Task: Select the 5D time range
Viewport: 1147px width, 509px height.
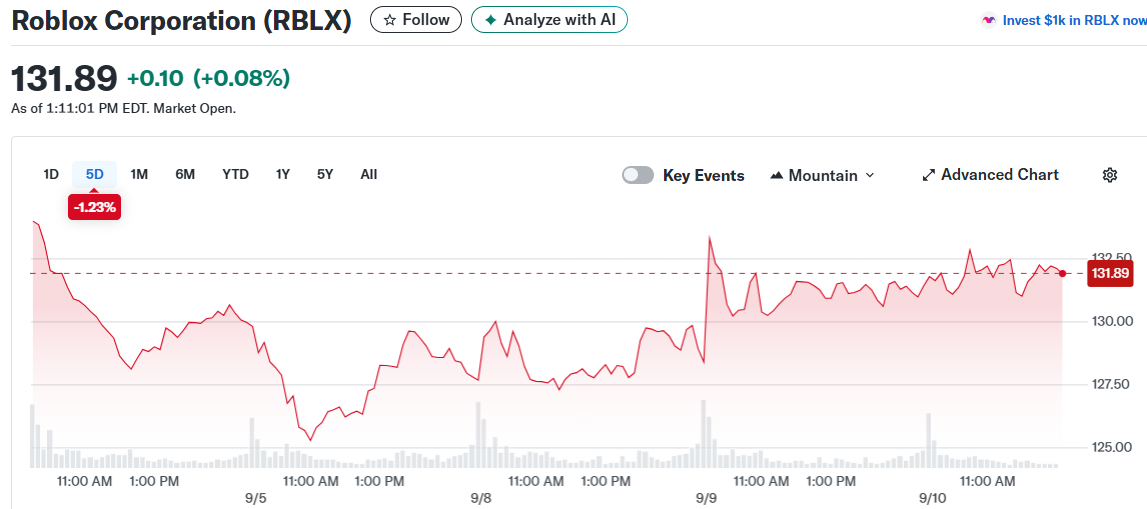Action: pos(94,174)
